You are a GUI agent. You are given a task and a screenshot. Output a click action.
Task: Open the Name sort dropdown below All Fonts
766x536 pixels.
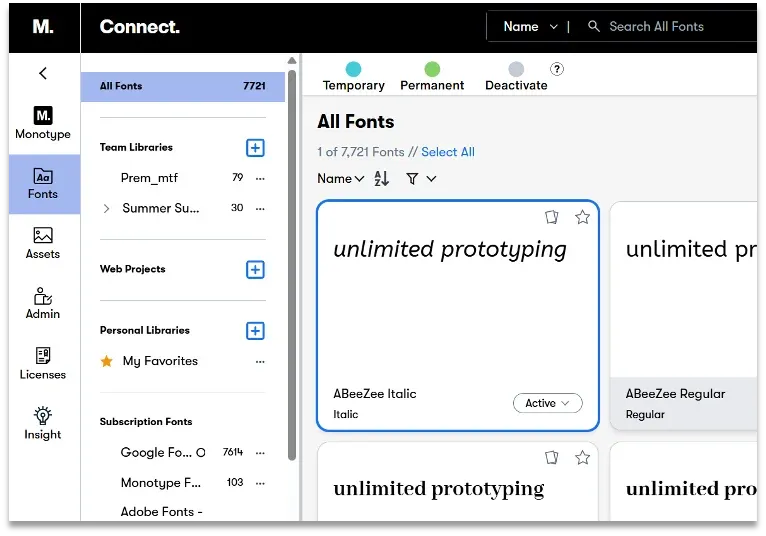click(340, 178)
